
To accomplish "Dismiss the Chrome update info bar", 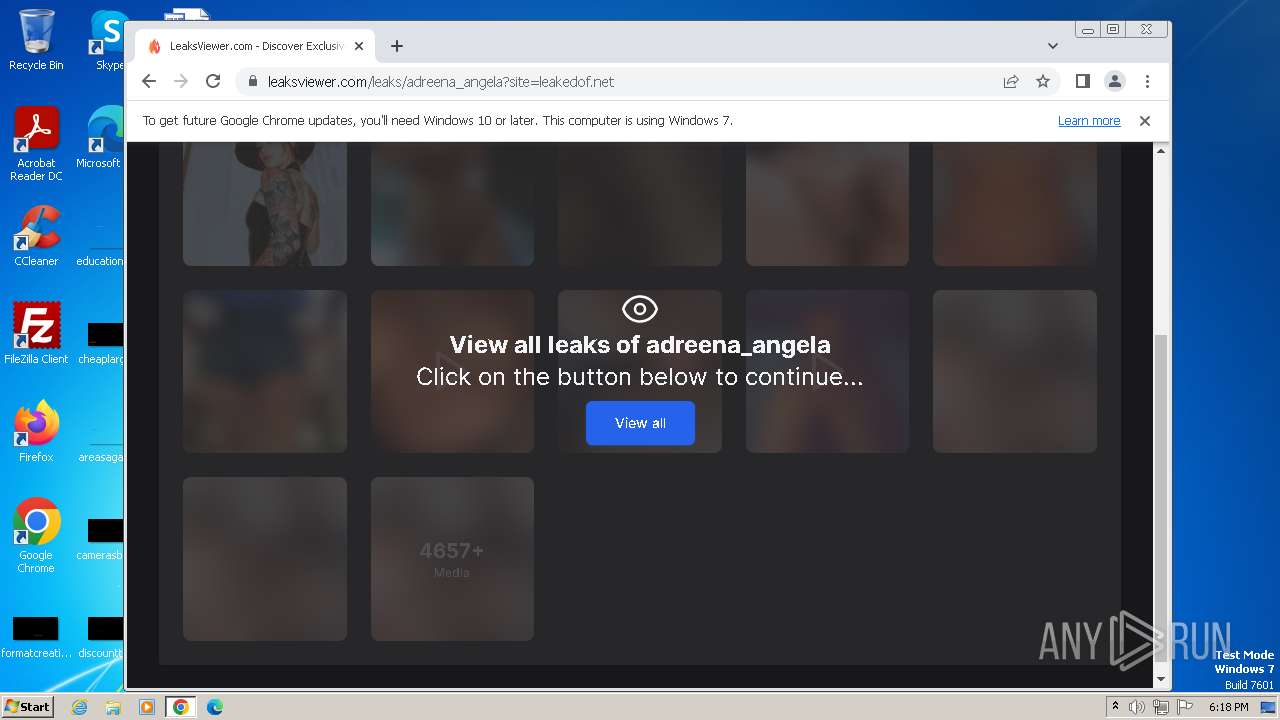I will coord(1145,121).
